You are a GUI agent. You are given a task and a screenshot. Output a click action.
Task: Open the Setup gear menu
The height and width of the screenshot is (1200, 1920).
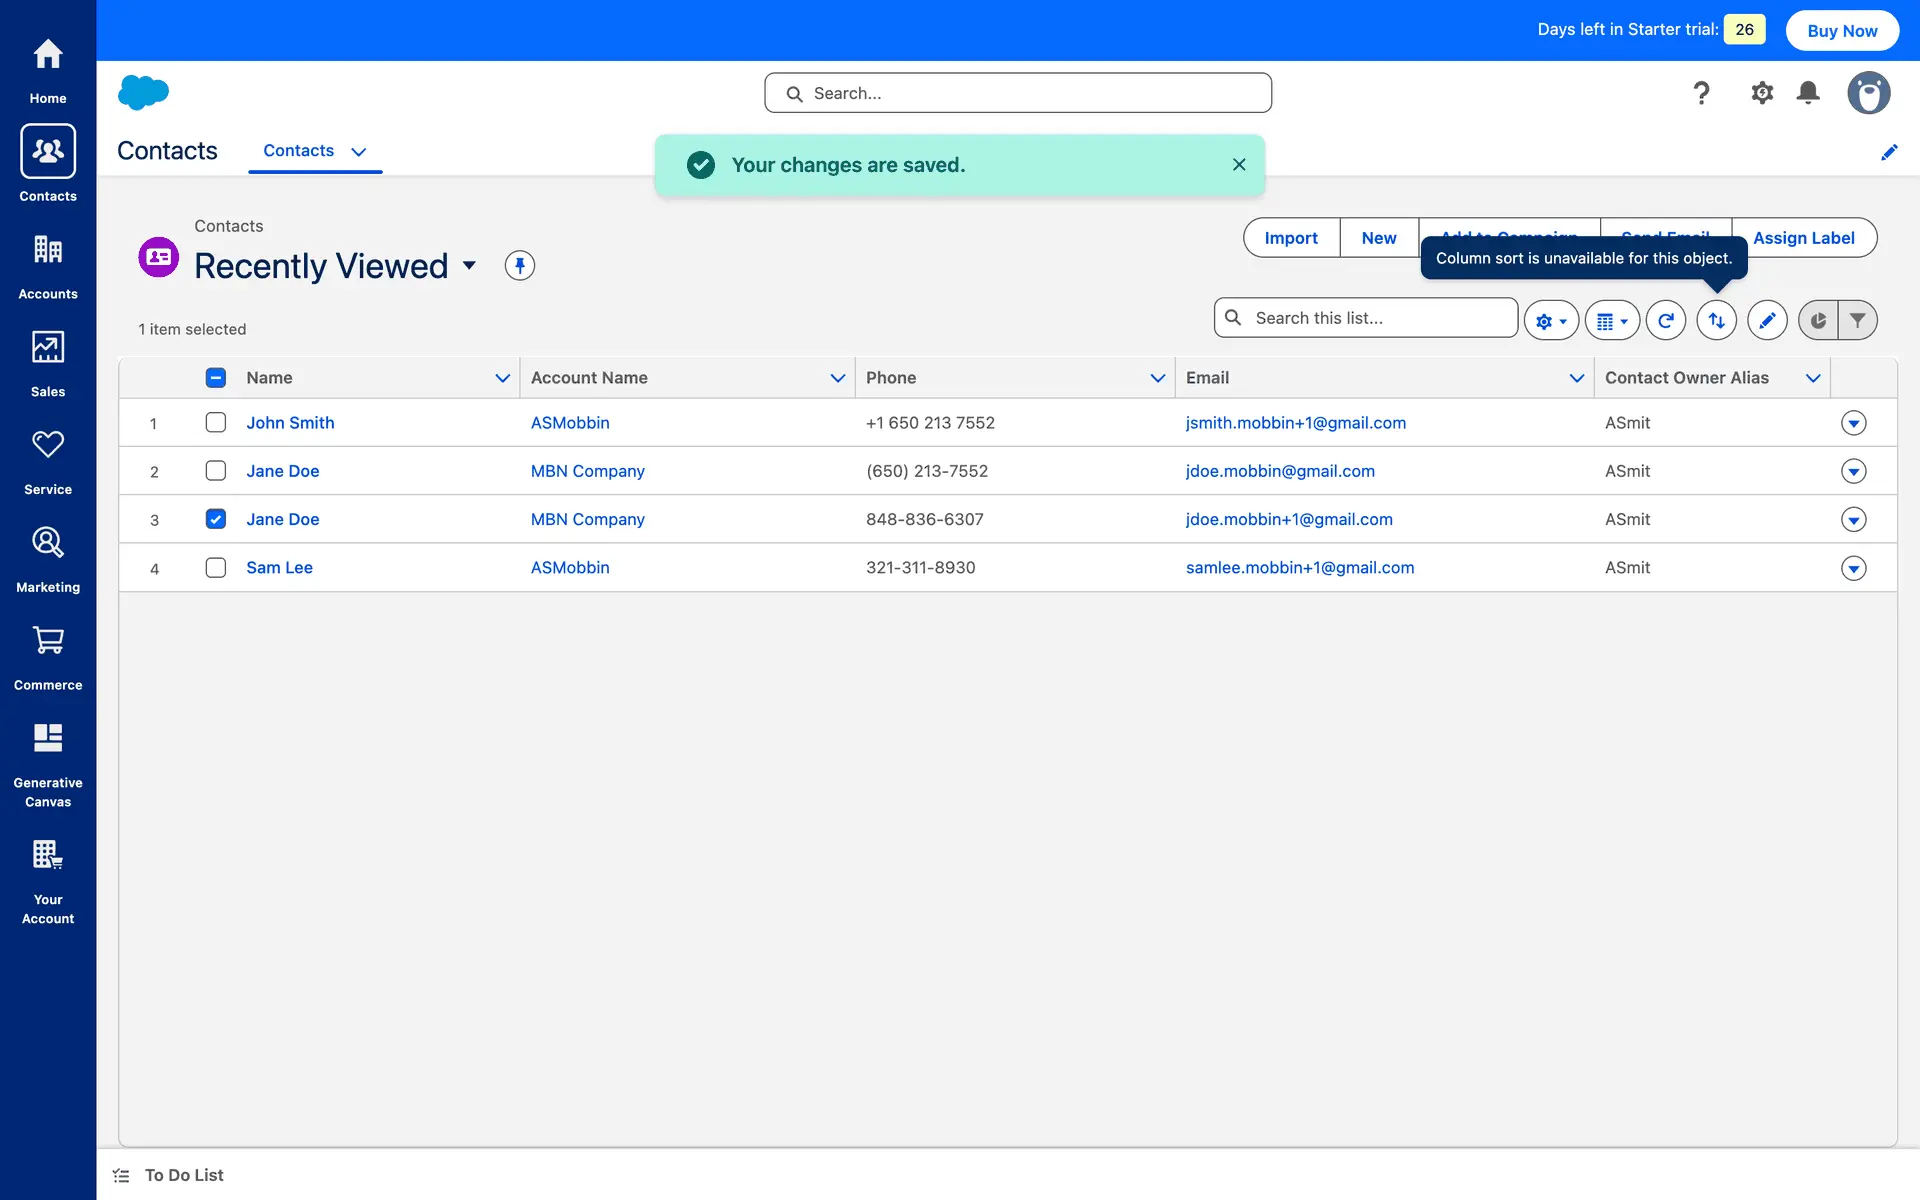[1761, 93]
